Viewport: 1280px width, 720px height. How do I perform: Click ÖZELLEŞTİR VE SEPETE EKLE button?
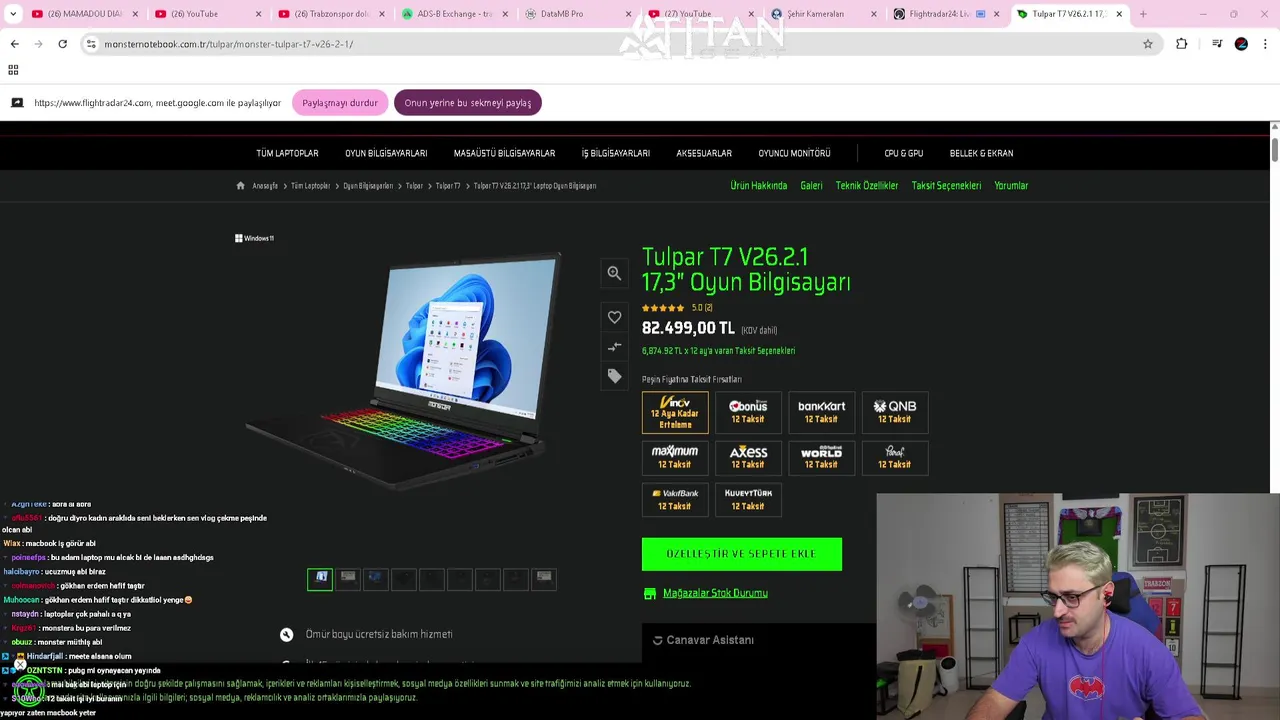coord(742,554)
